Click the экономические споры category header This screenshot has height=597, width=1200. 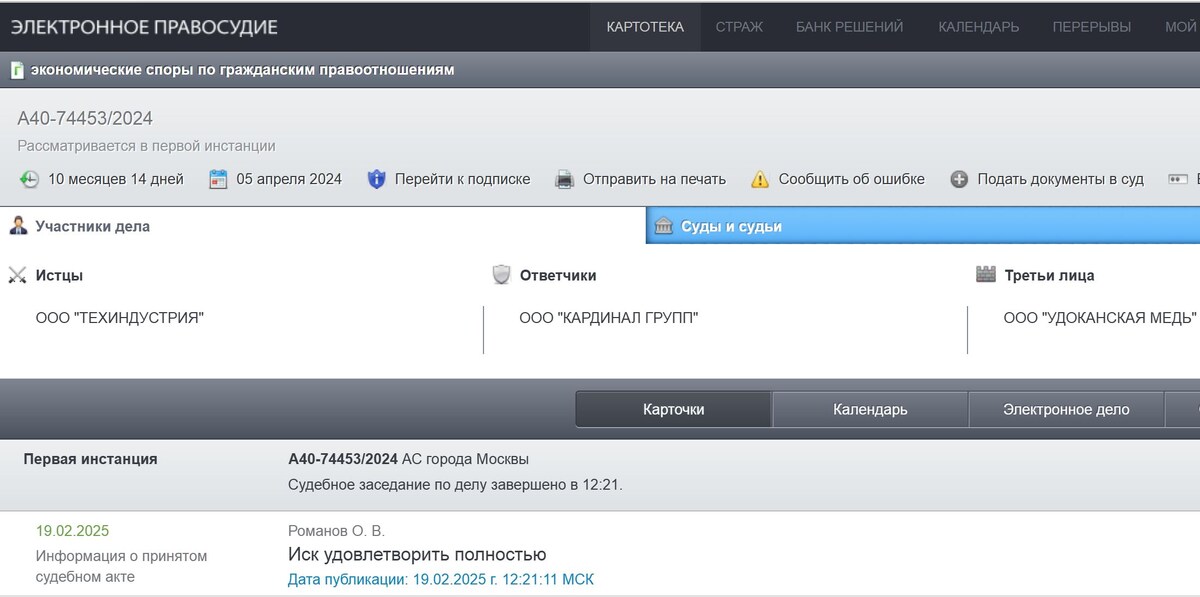[x=243, y=70]
